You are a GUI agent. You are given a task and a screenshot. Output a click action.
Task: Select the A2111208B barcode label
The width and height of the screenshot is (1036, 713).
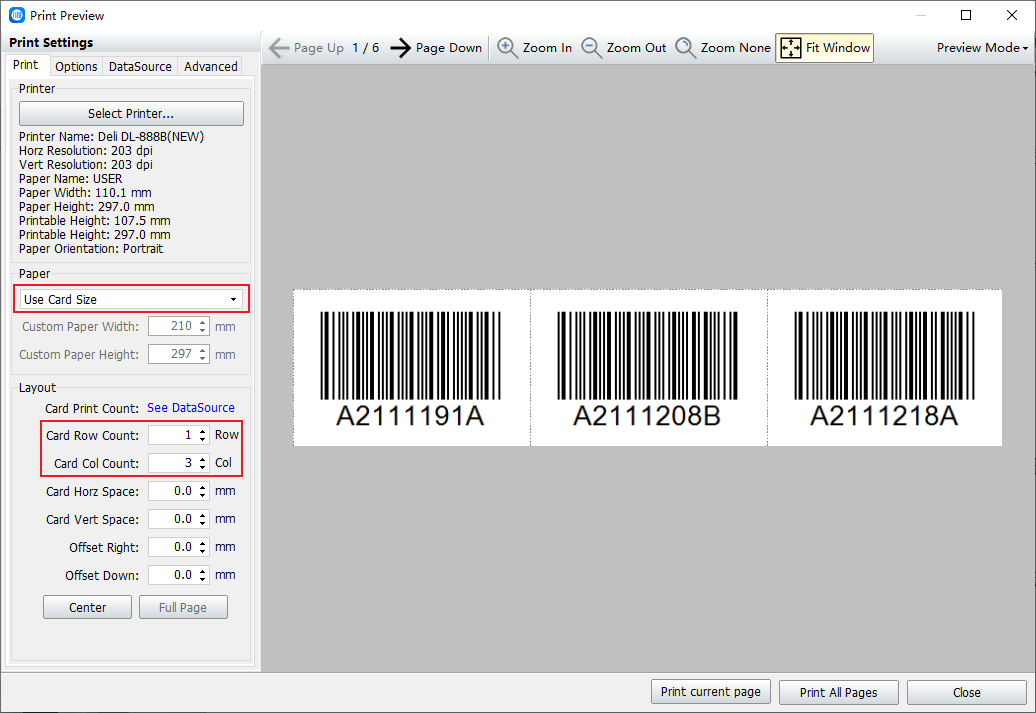[x=648, y=368]
